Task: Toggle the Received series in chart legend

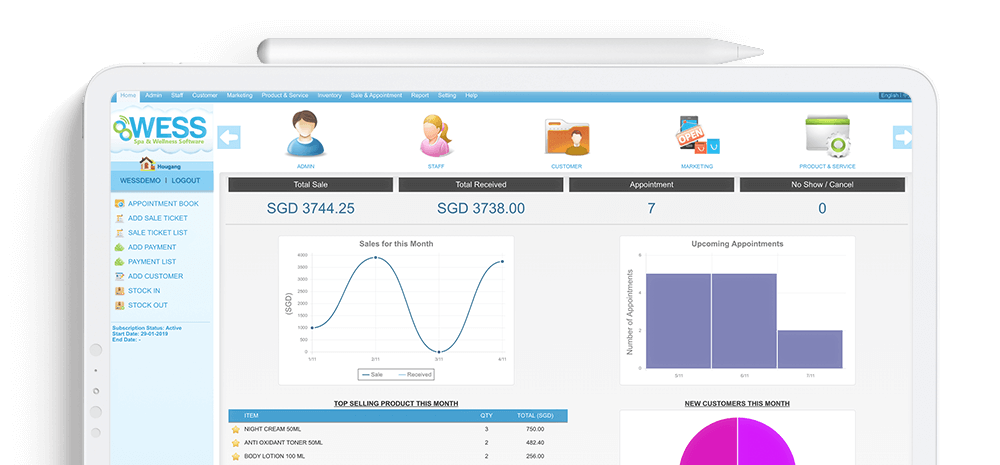Action: pos(415,375)
